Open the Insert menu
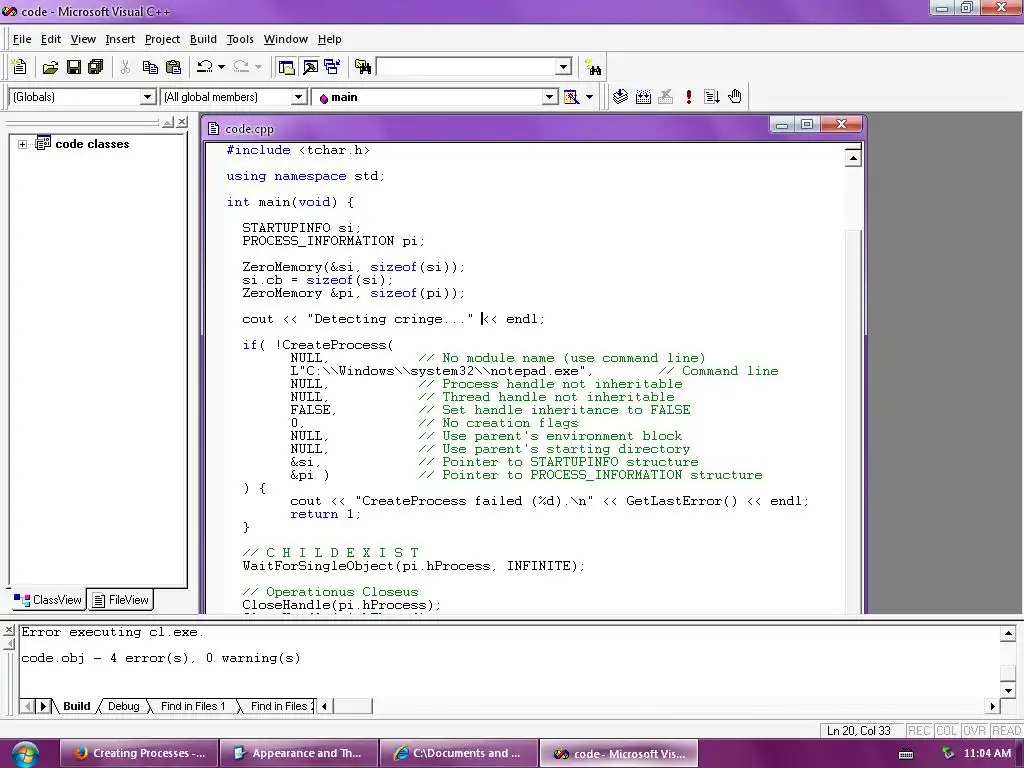Image resolution: width=1024 pixels, height=768 pixels. point(120,39)
